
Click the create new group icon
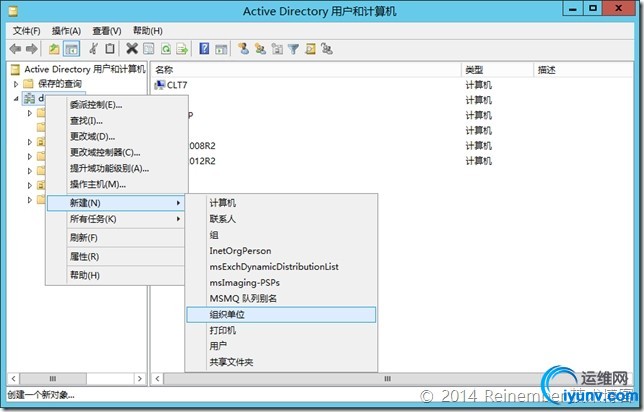(x=260, y=49)
